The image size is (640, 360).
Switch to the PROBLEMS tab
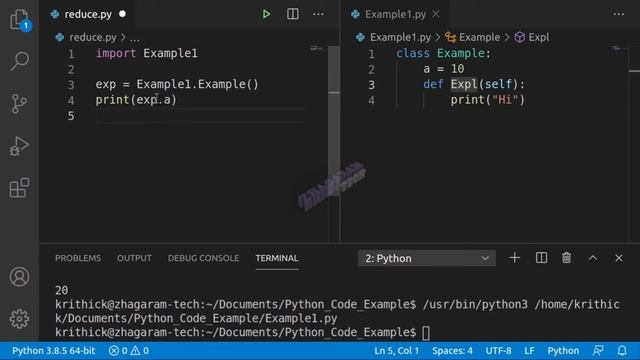click(x=78, y=258)
